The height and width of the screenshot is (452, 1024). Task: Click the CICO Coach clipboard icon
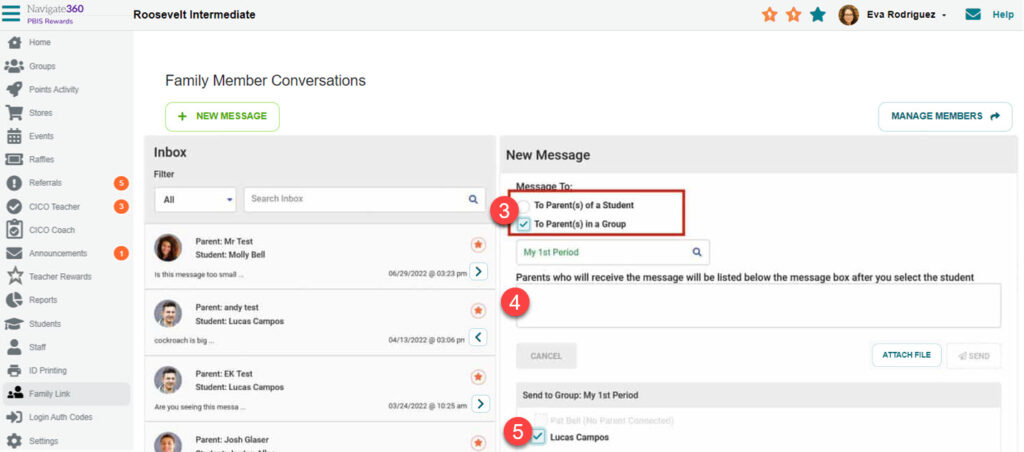[14, 229]
